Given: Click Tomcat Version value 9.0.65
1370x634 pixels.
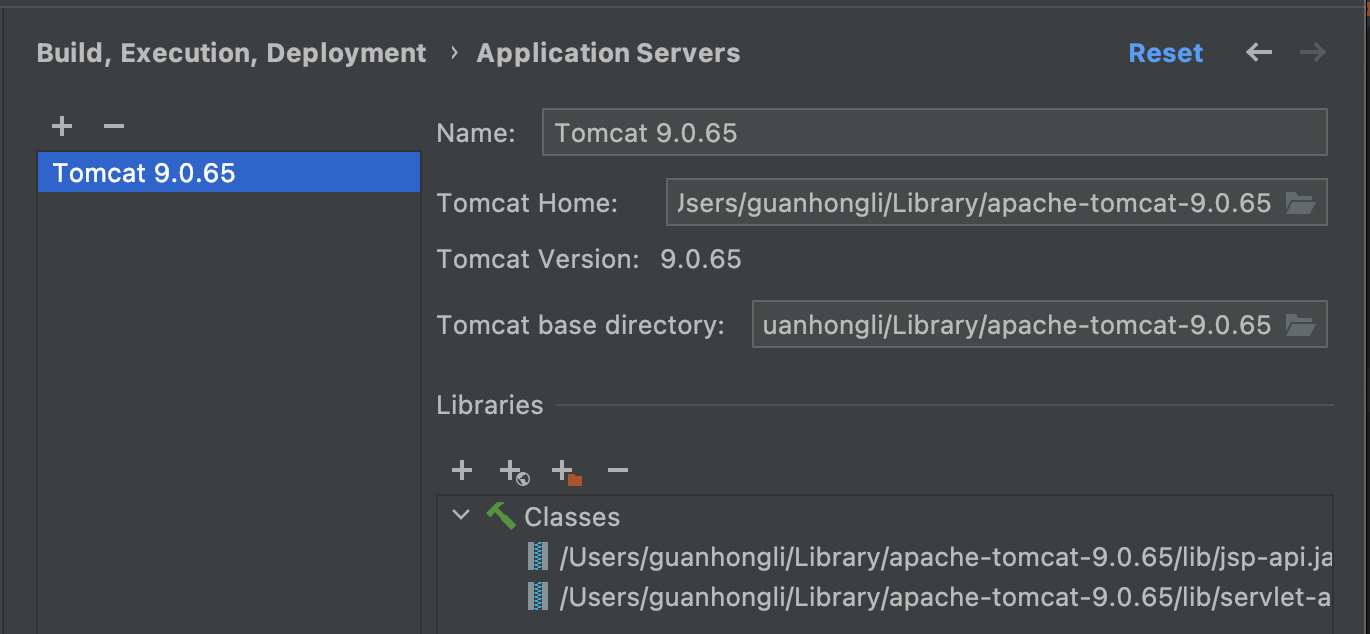Looking at the screenshot, I should (x=701, y=260).
